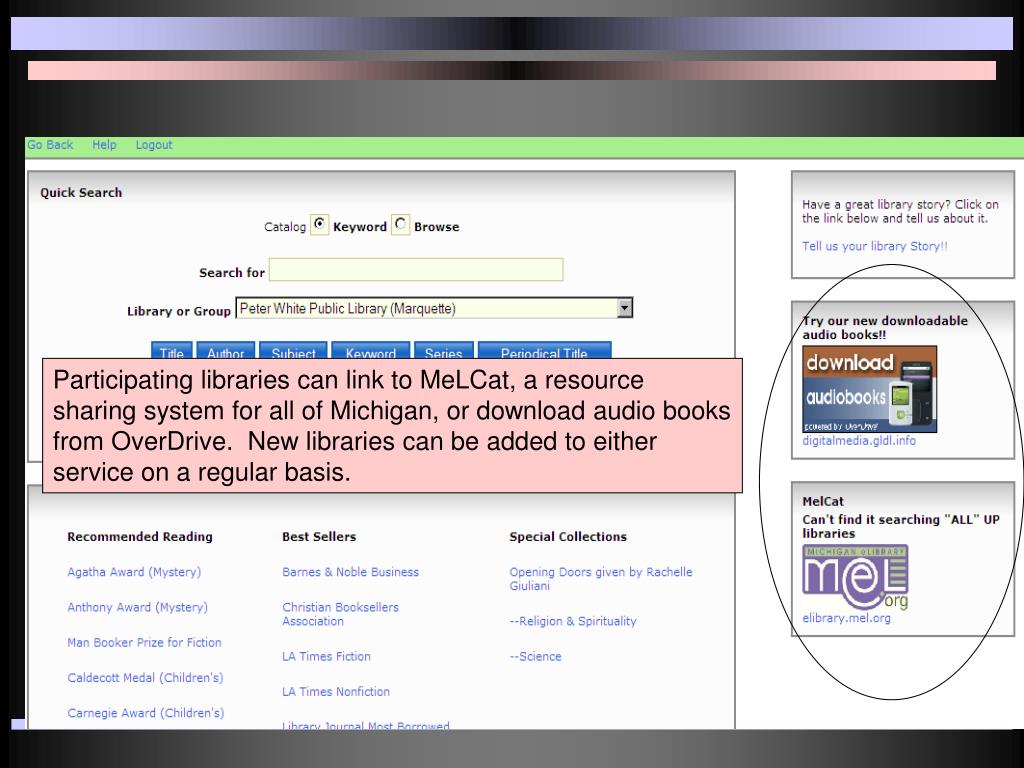
Task: Click the Subject search button
Action: point(293,351)
